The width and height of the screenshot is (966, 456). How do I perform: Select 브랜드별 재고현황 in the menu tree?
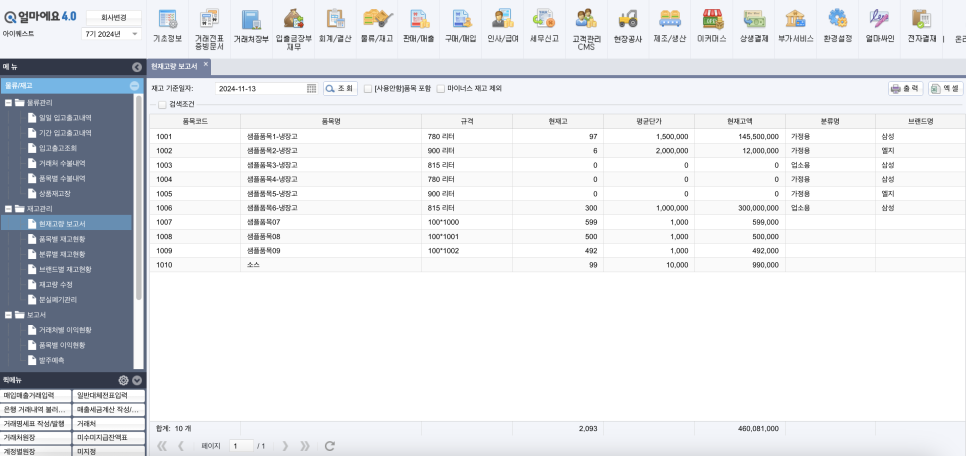65,269
